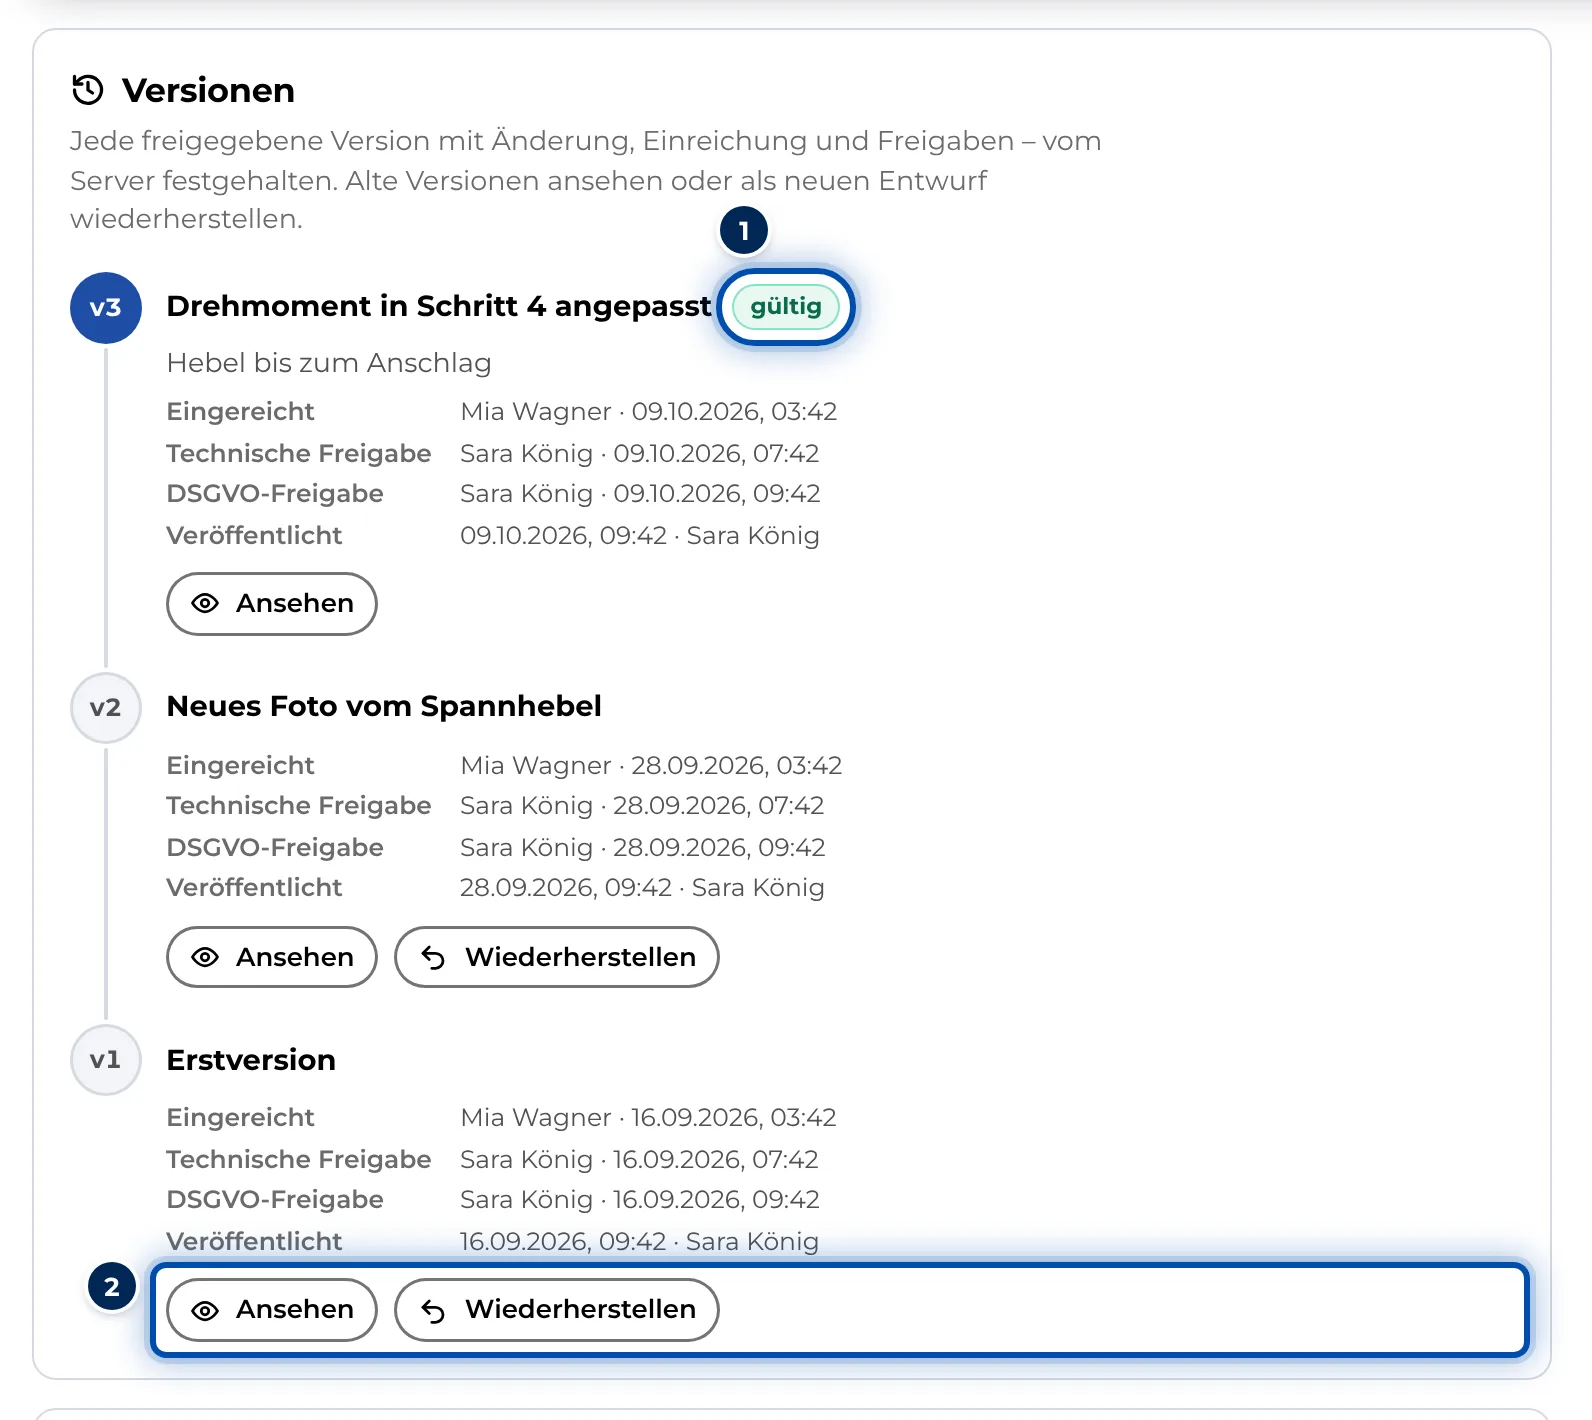Open Ansehen for Neues Foto vom Spannhebel
Image resolution: width=1592 pixels, height=1420 pixels.
coord(272,957)
